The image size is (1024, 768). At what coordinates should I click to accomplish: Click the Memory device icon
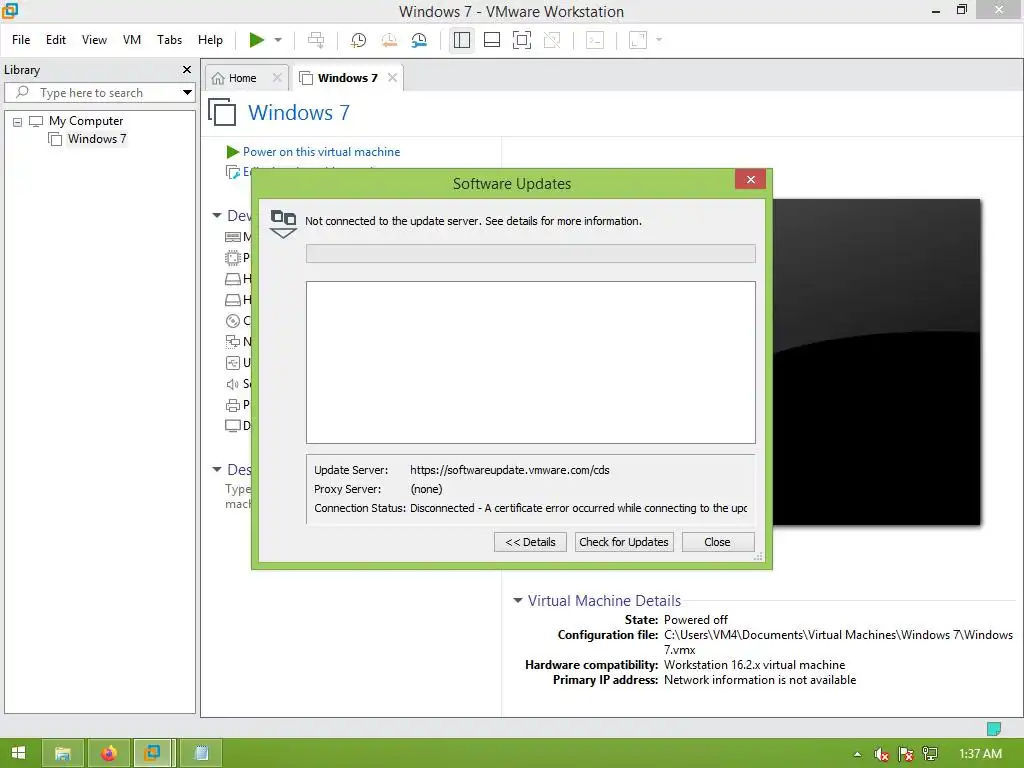[x=232, y=236]
